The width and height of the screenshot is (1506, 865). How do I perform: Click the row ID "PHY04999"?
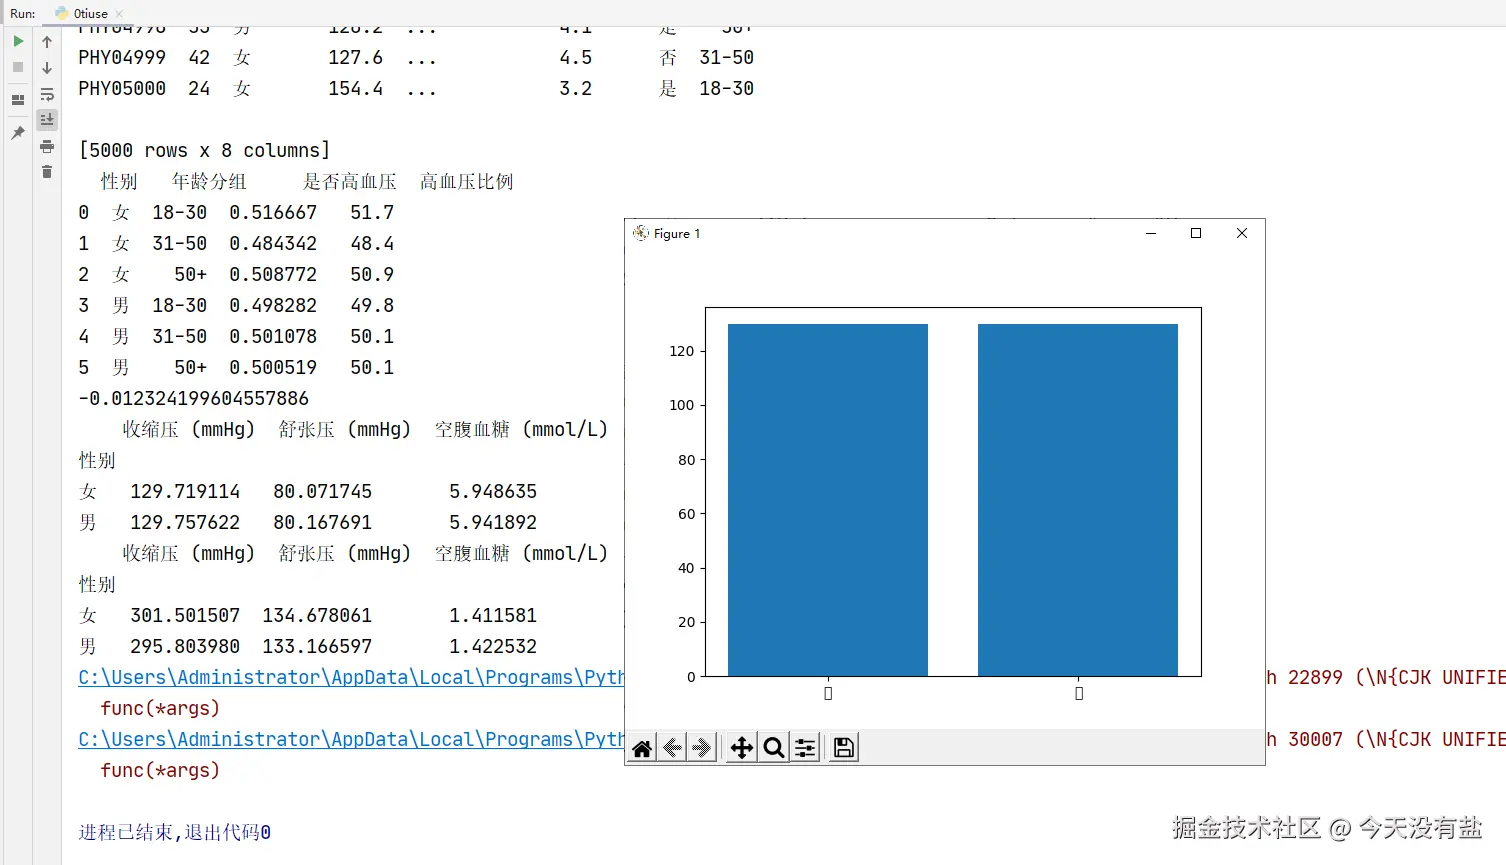[122, 57]
